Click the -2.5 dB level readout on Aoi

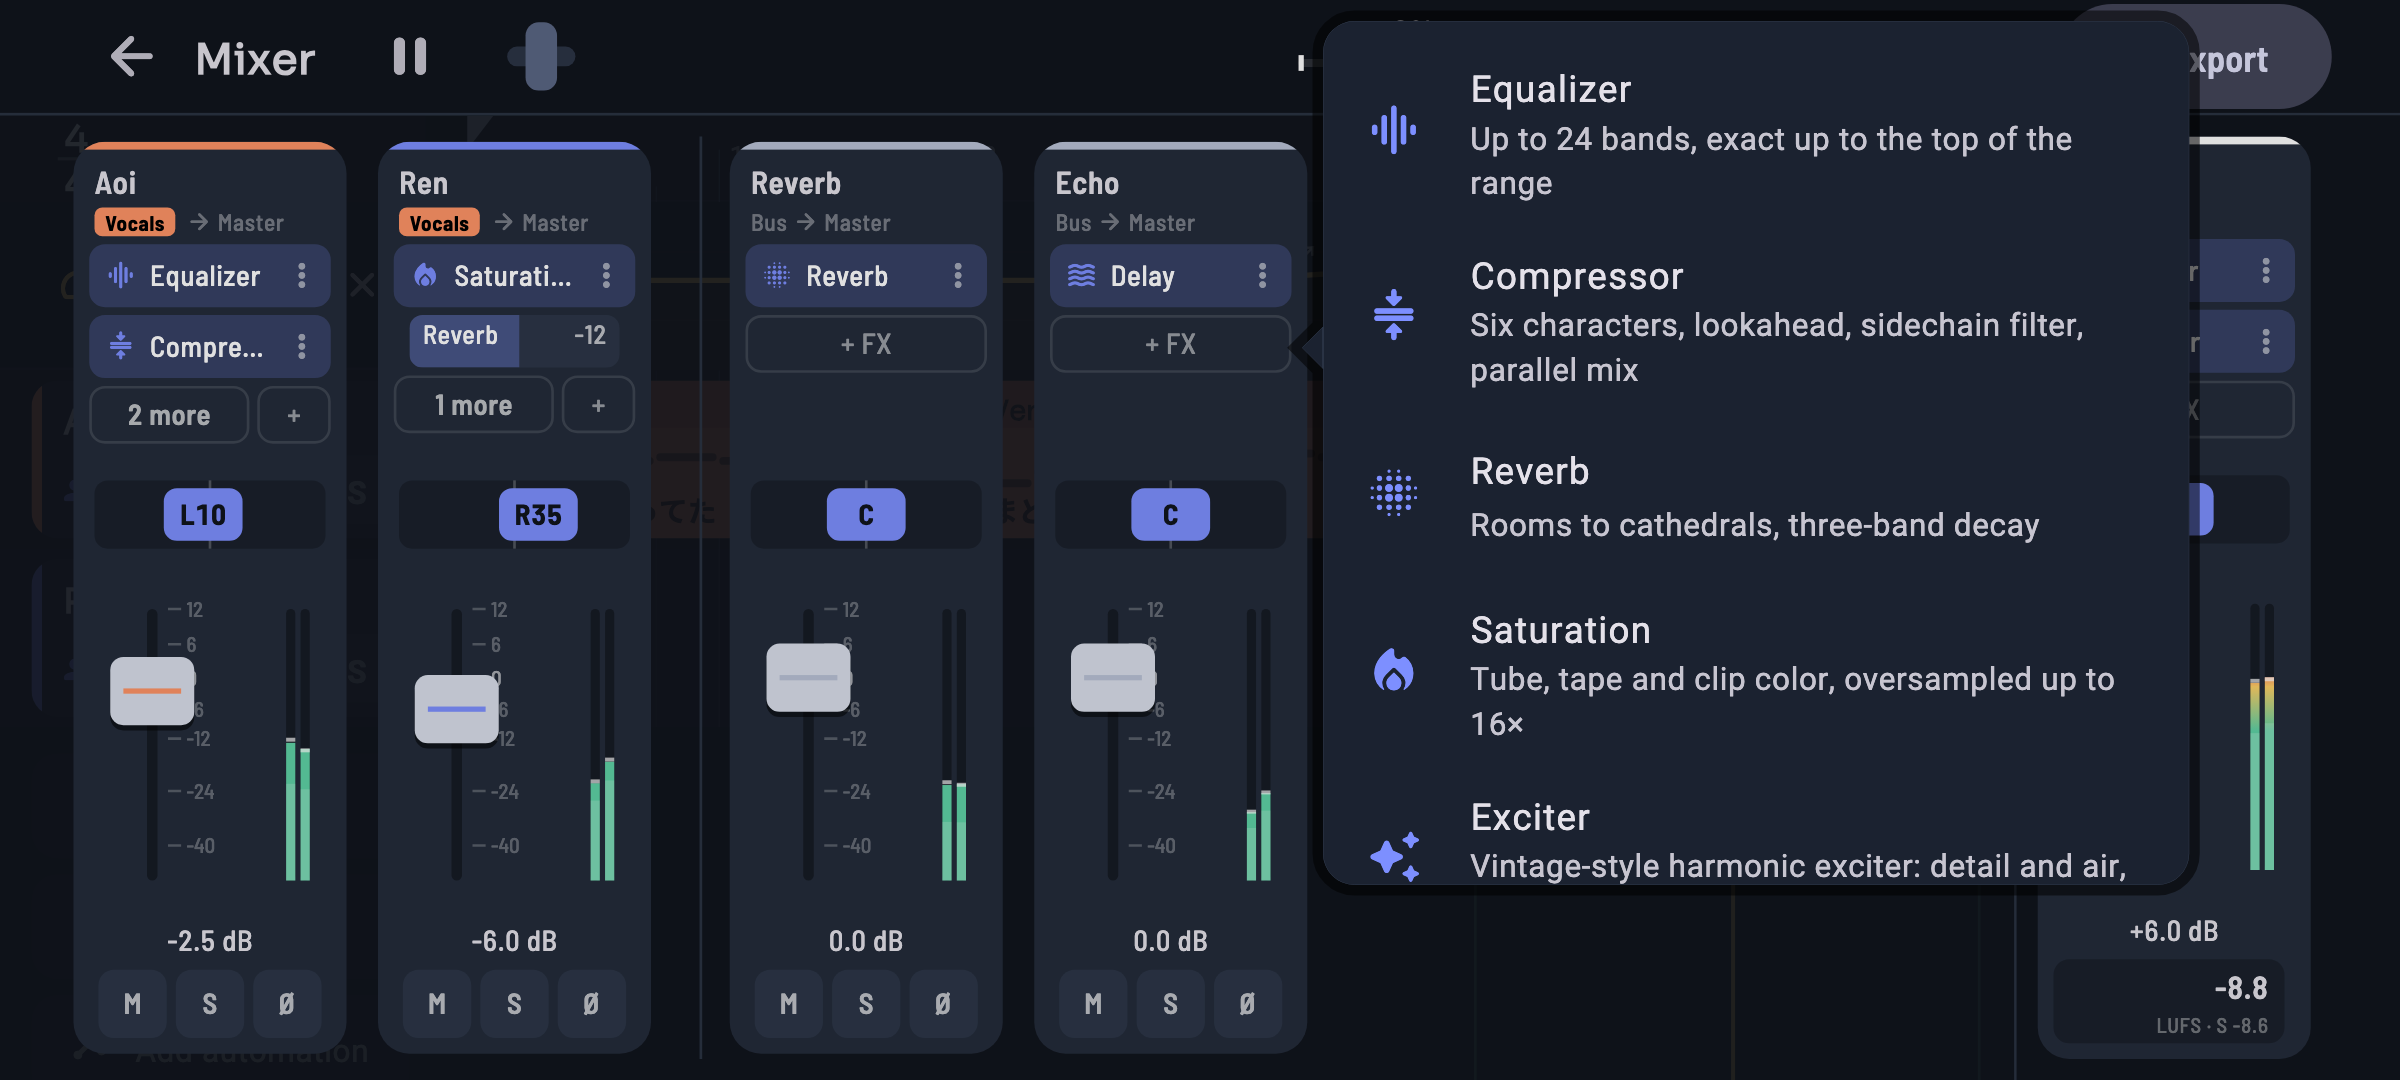coord(209,941)
